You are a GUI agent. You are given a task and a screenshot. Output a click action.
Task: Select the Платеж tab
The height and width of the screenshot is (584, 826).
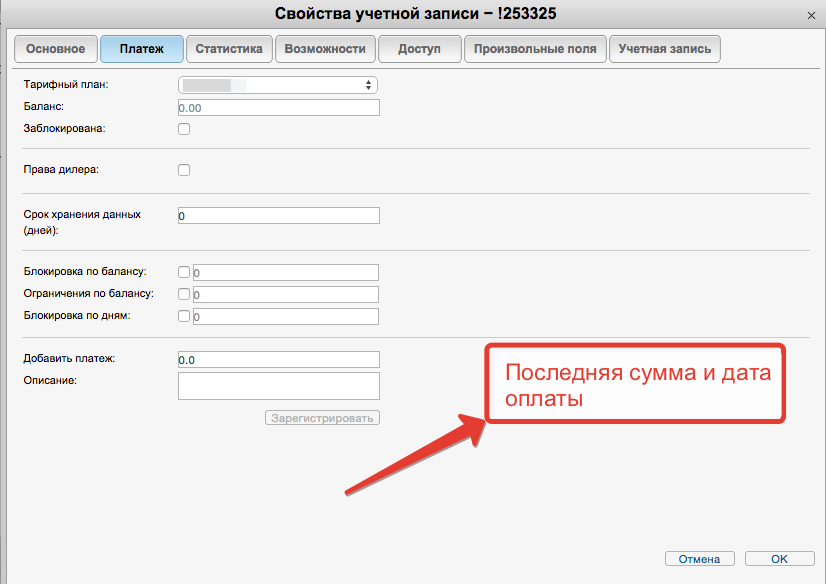click(142, 49)
